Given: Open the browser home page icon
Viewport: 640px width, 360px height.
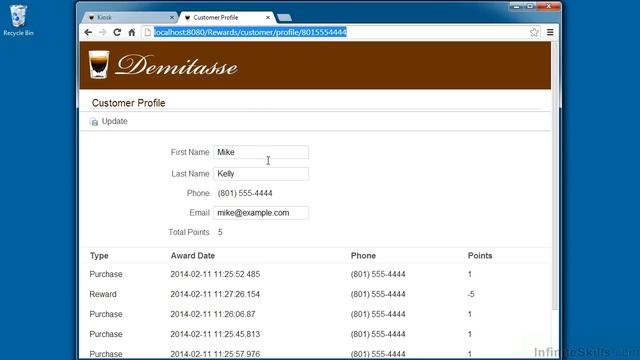Looking at the screenshot, I should click(x=131, y=32).
